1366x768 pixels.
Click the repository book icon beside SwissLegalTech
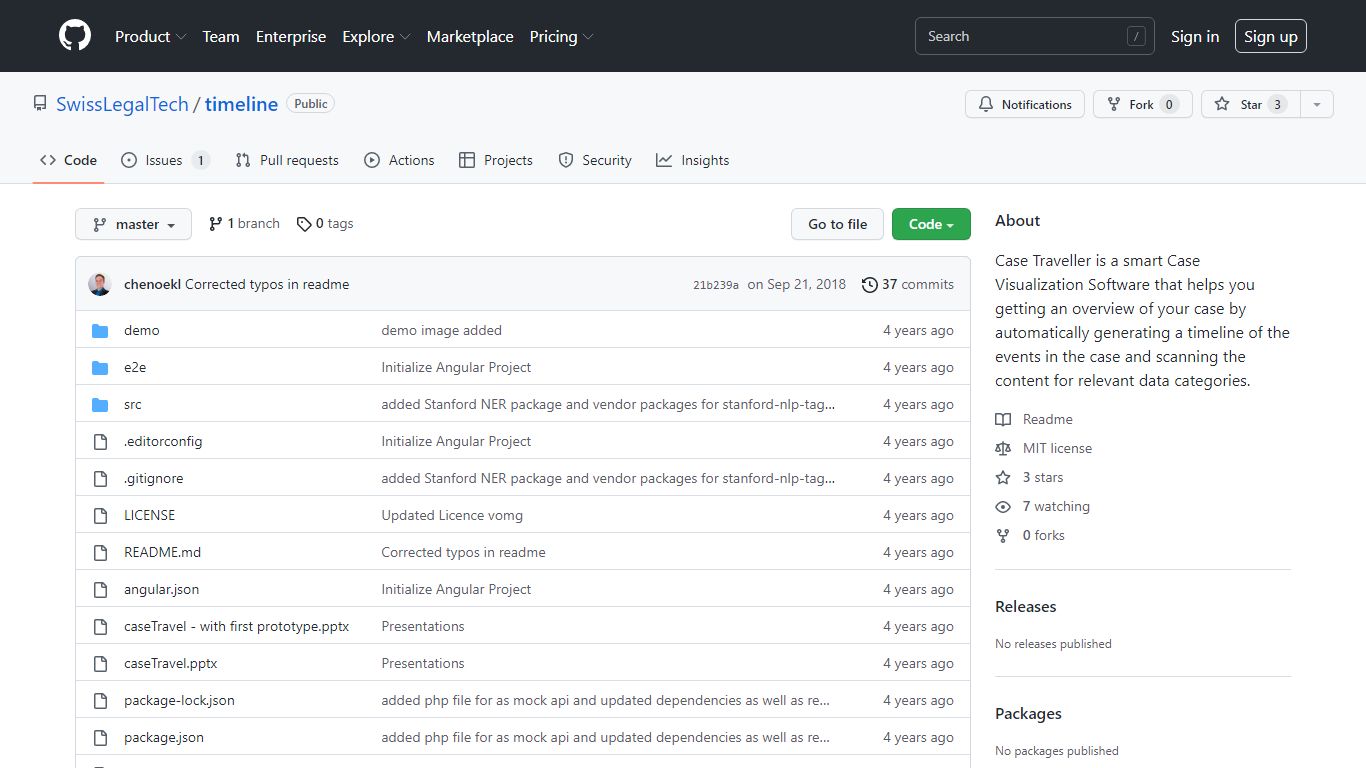coord(40,104)
